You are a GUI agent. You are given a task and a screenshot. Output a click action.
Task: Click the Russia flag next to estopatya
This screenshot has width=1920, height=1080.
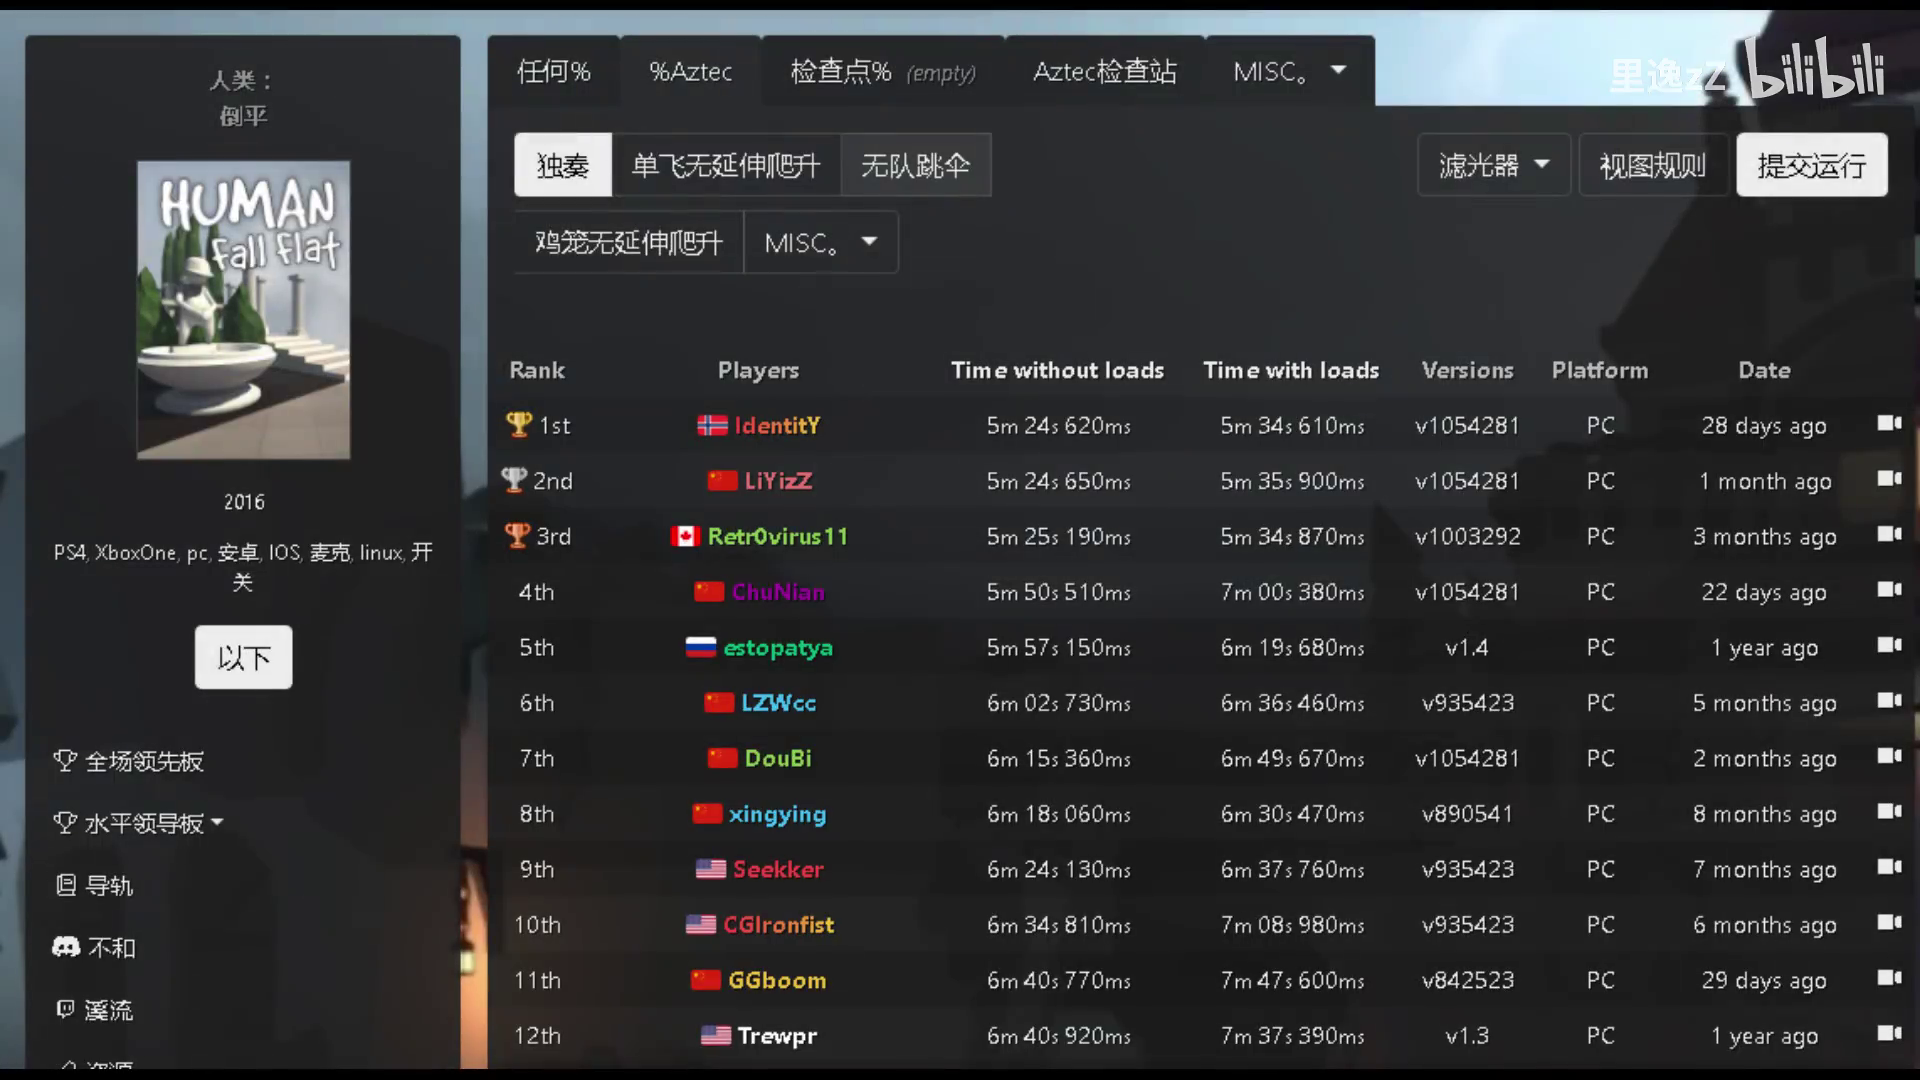(x=700, y=647)
